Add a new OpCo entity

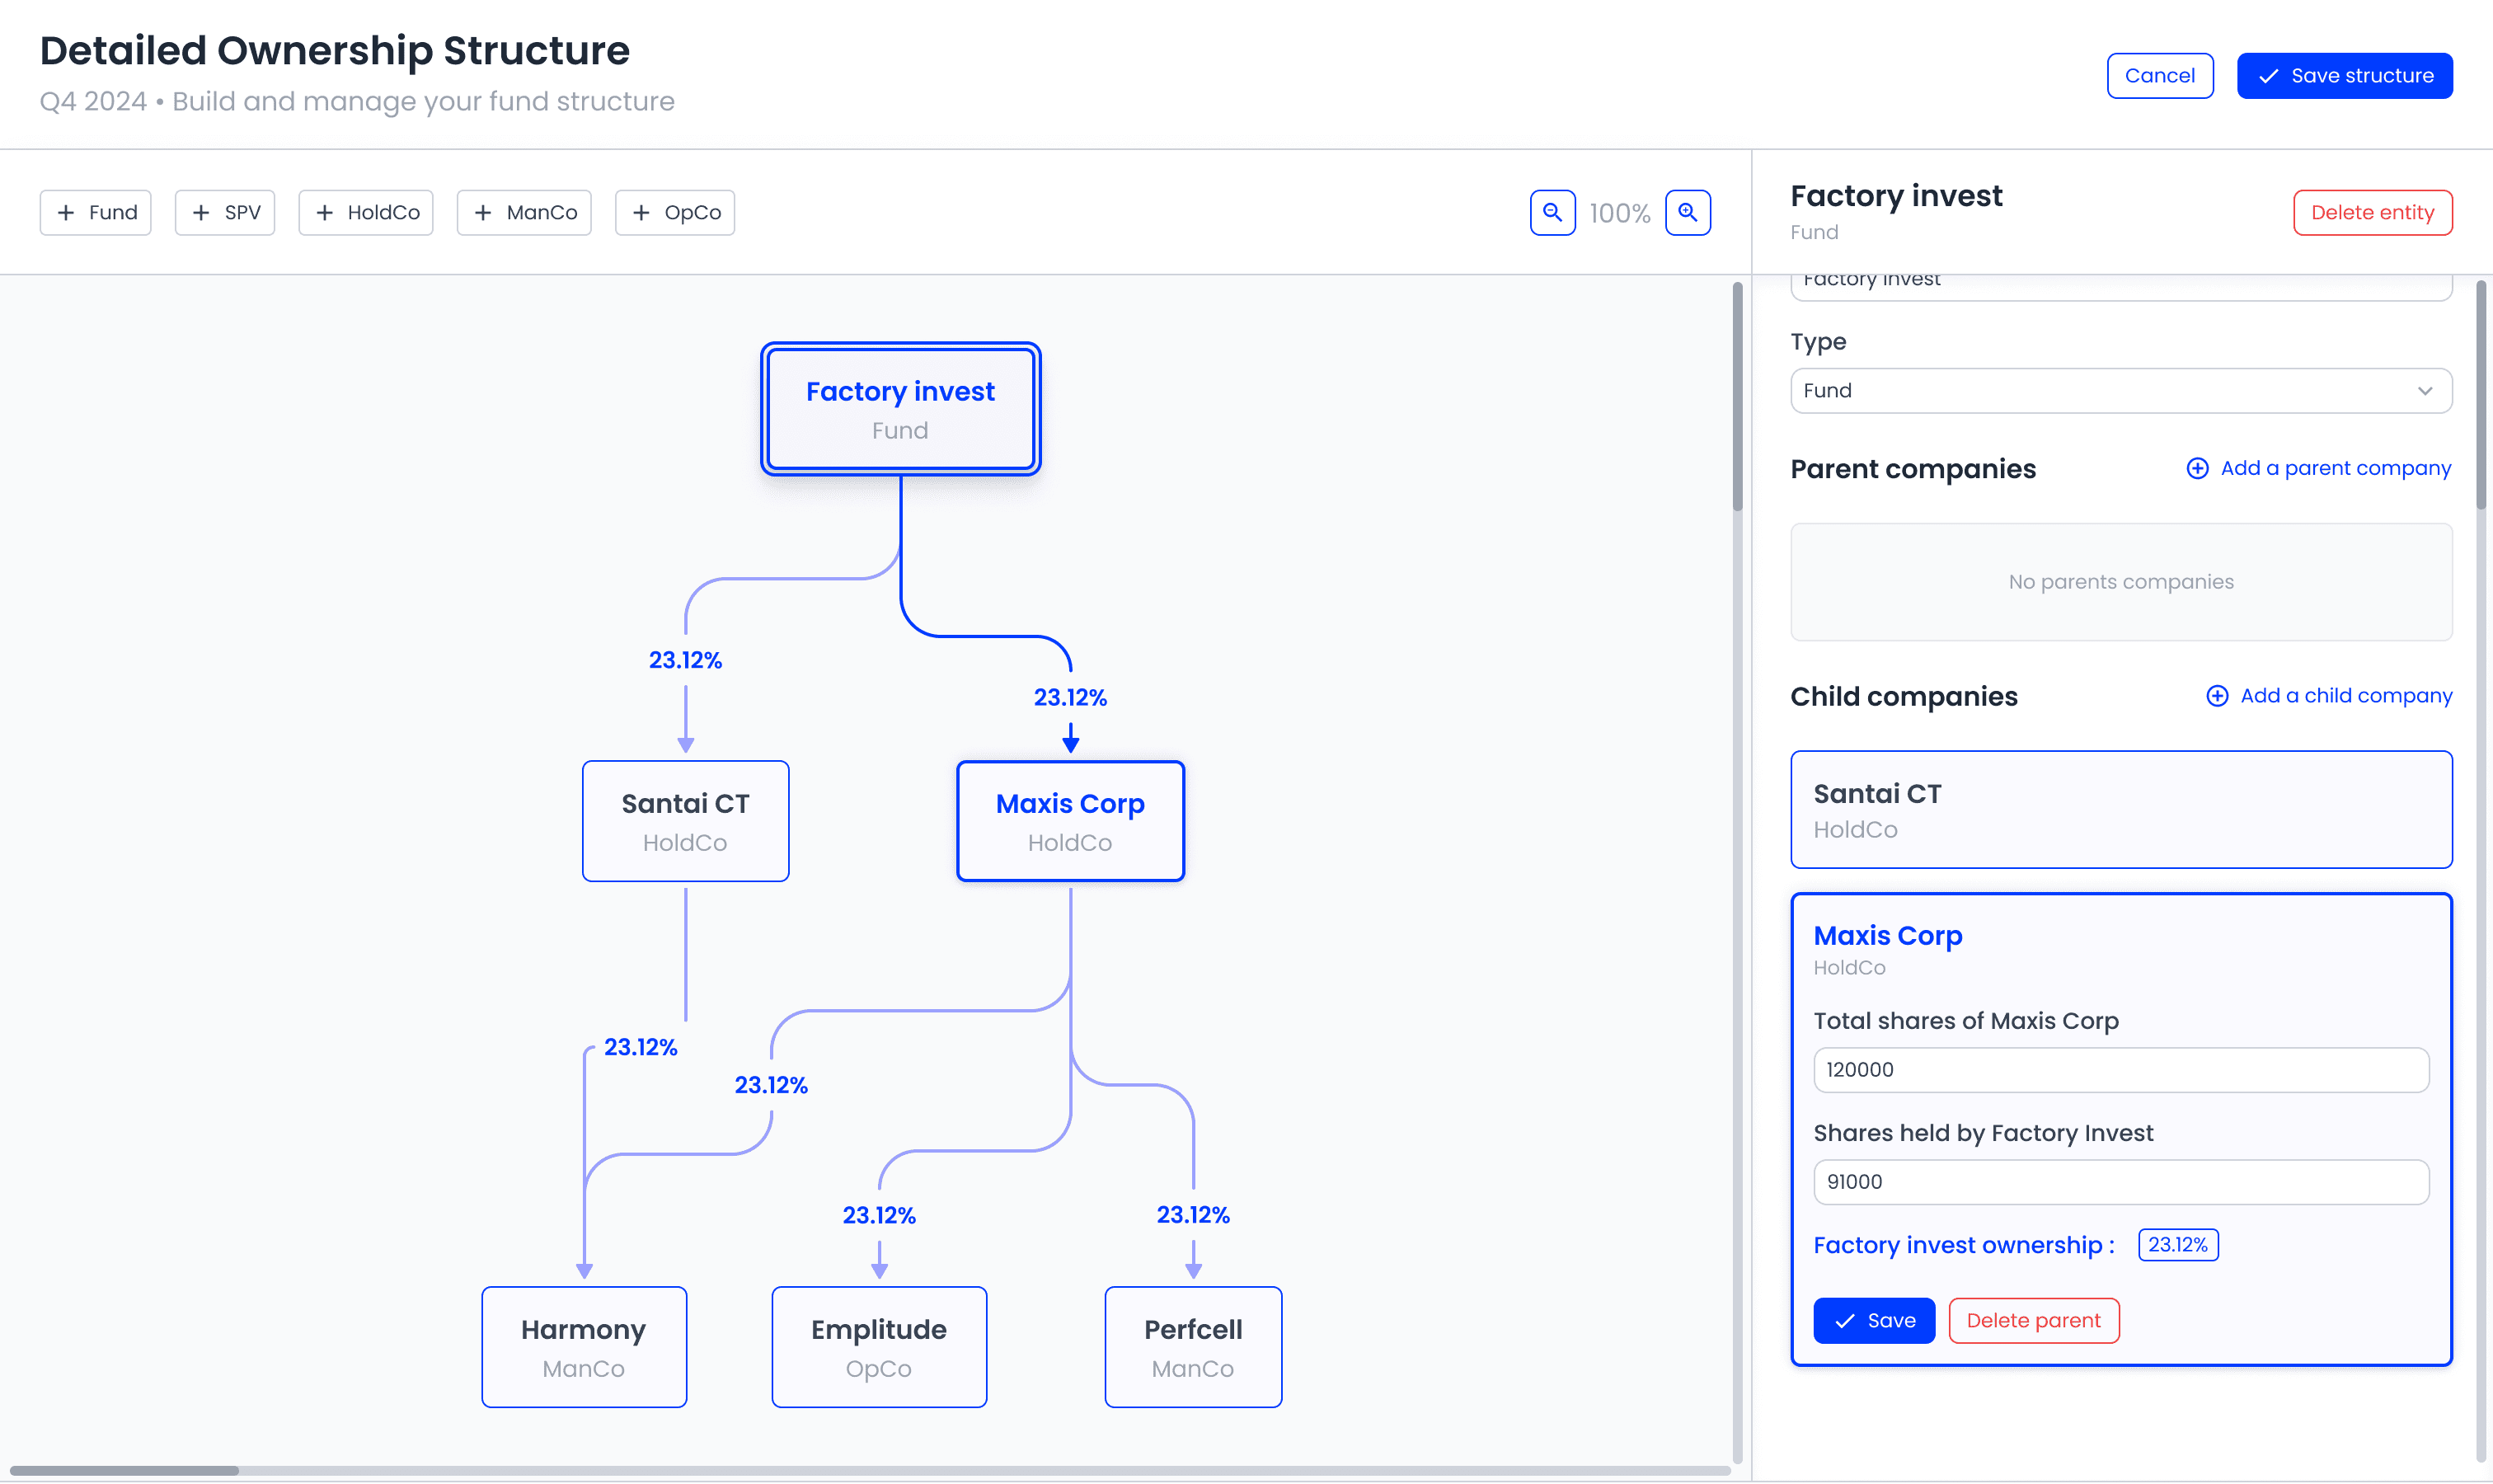click(x=675, y=213)
